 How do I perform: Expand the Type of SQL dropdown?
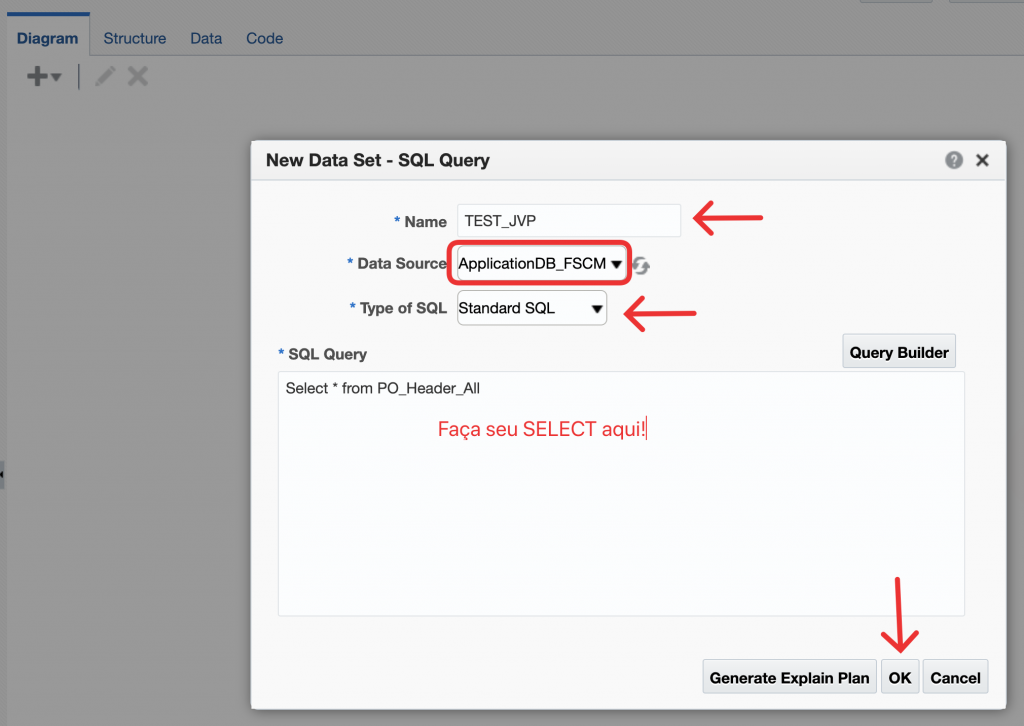coord(531,308)
